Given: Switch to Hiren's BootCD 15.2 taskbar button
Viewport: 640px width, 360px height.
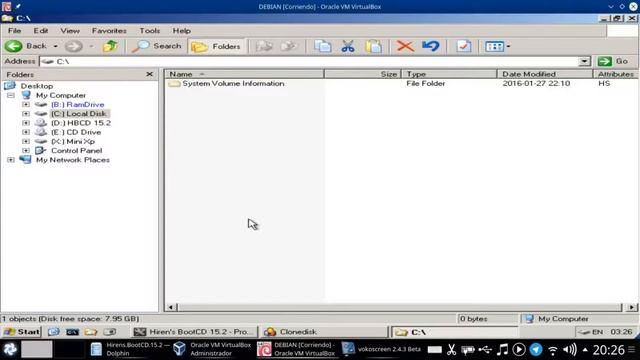Looking at the screenshot, I should click(x=194, y=332).
